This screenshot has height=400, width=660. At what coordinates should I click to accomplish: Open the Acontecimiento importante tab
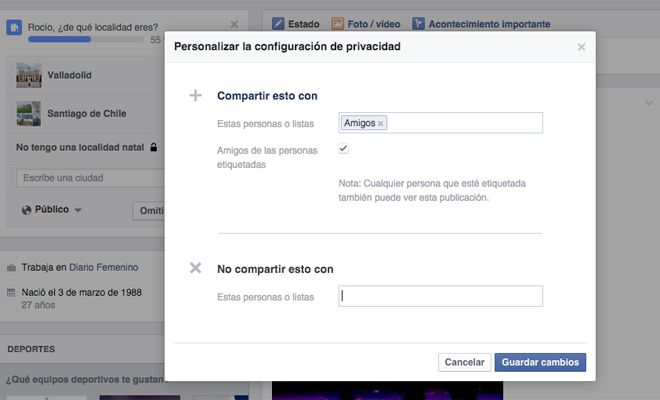tap(482, 24)
